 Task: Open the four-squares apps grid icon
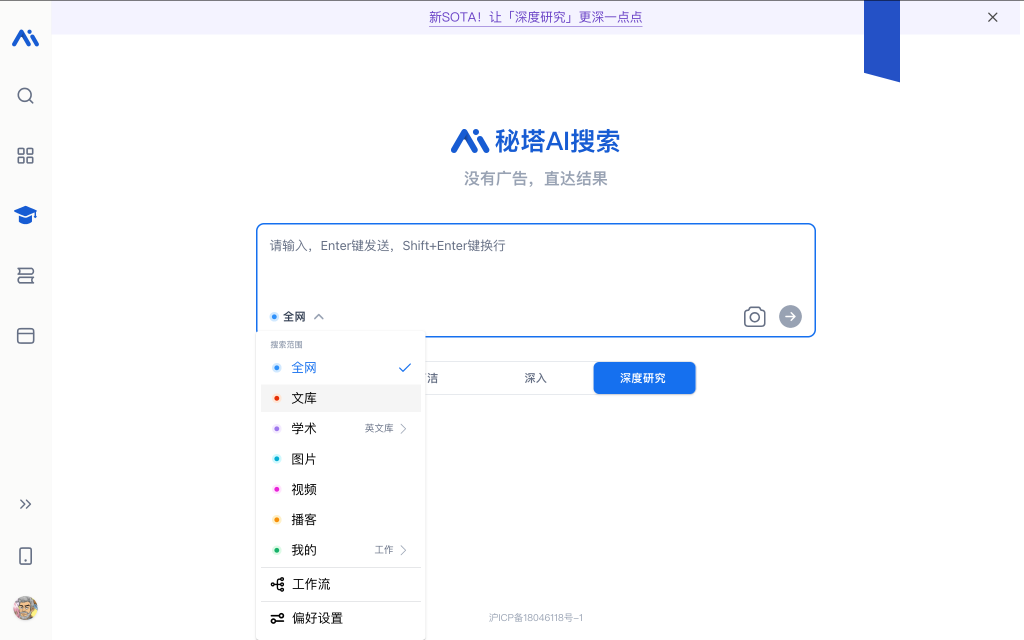tap(25, 155)
